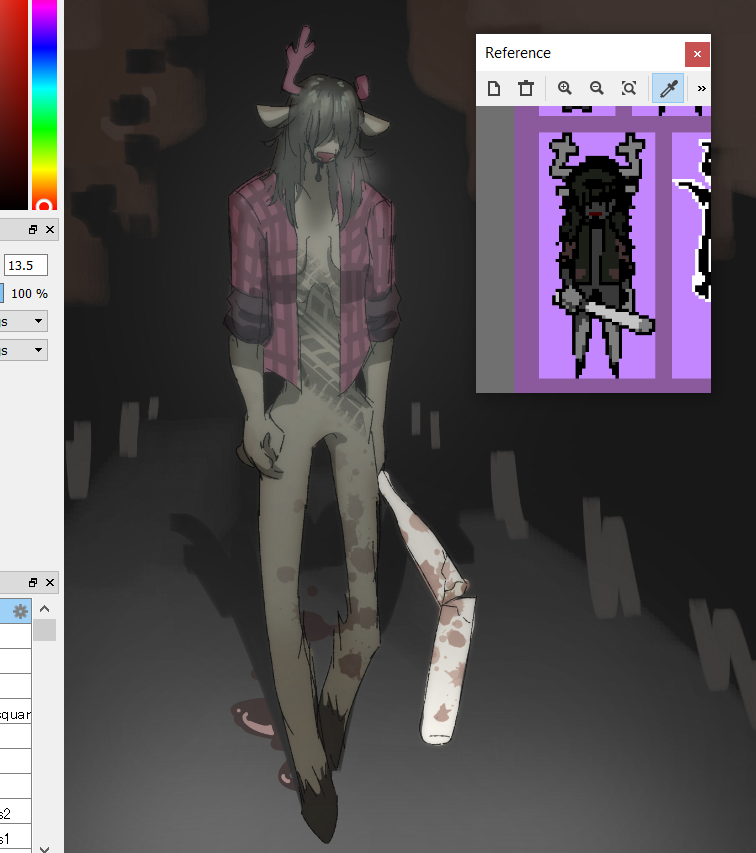The image size is (756, 853).
Task: Float the lower docked panel
Action: click(x=33, y=583)
